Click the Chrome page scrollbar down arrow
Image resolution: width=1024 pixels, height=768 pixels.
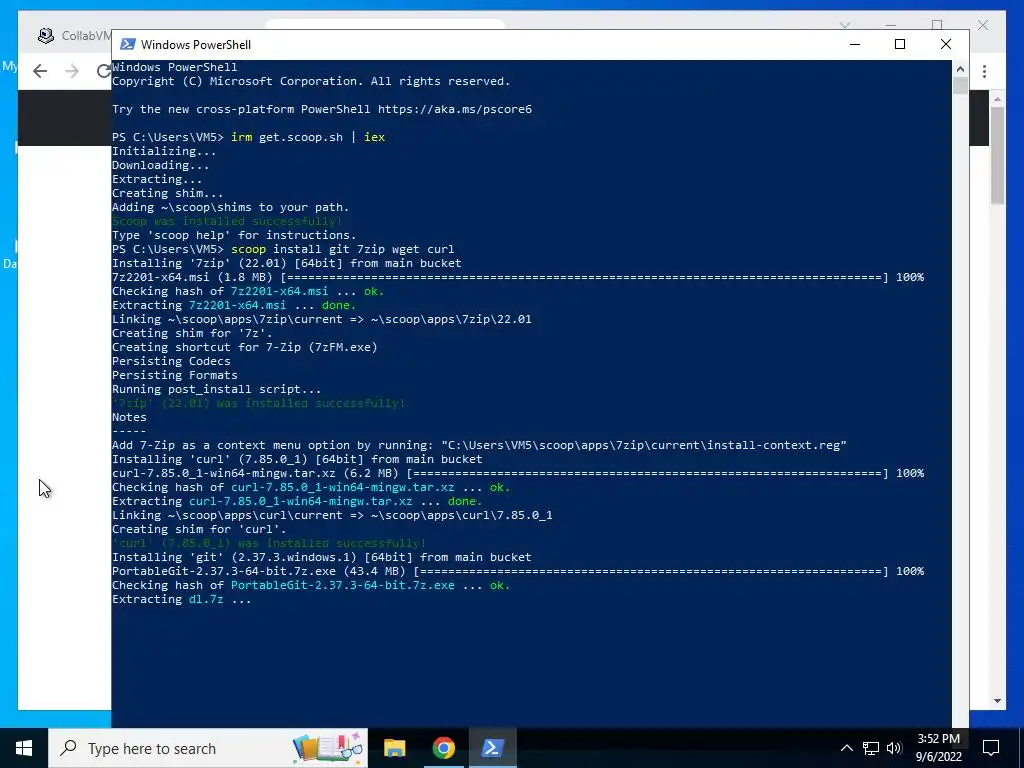[997, 701]
